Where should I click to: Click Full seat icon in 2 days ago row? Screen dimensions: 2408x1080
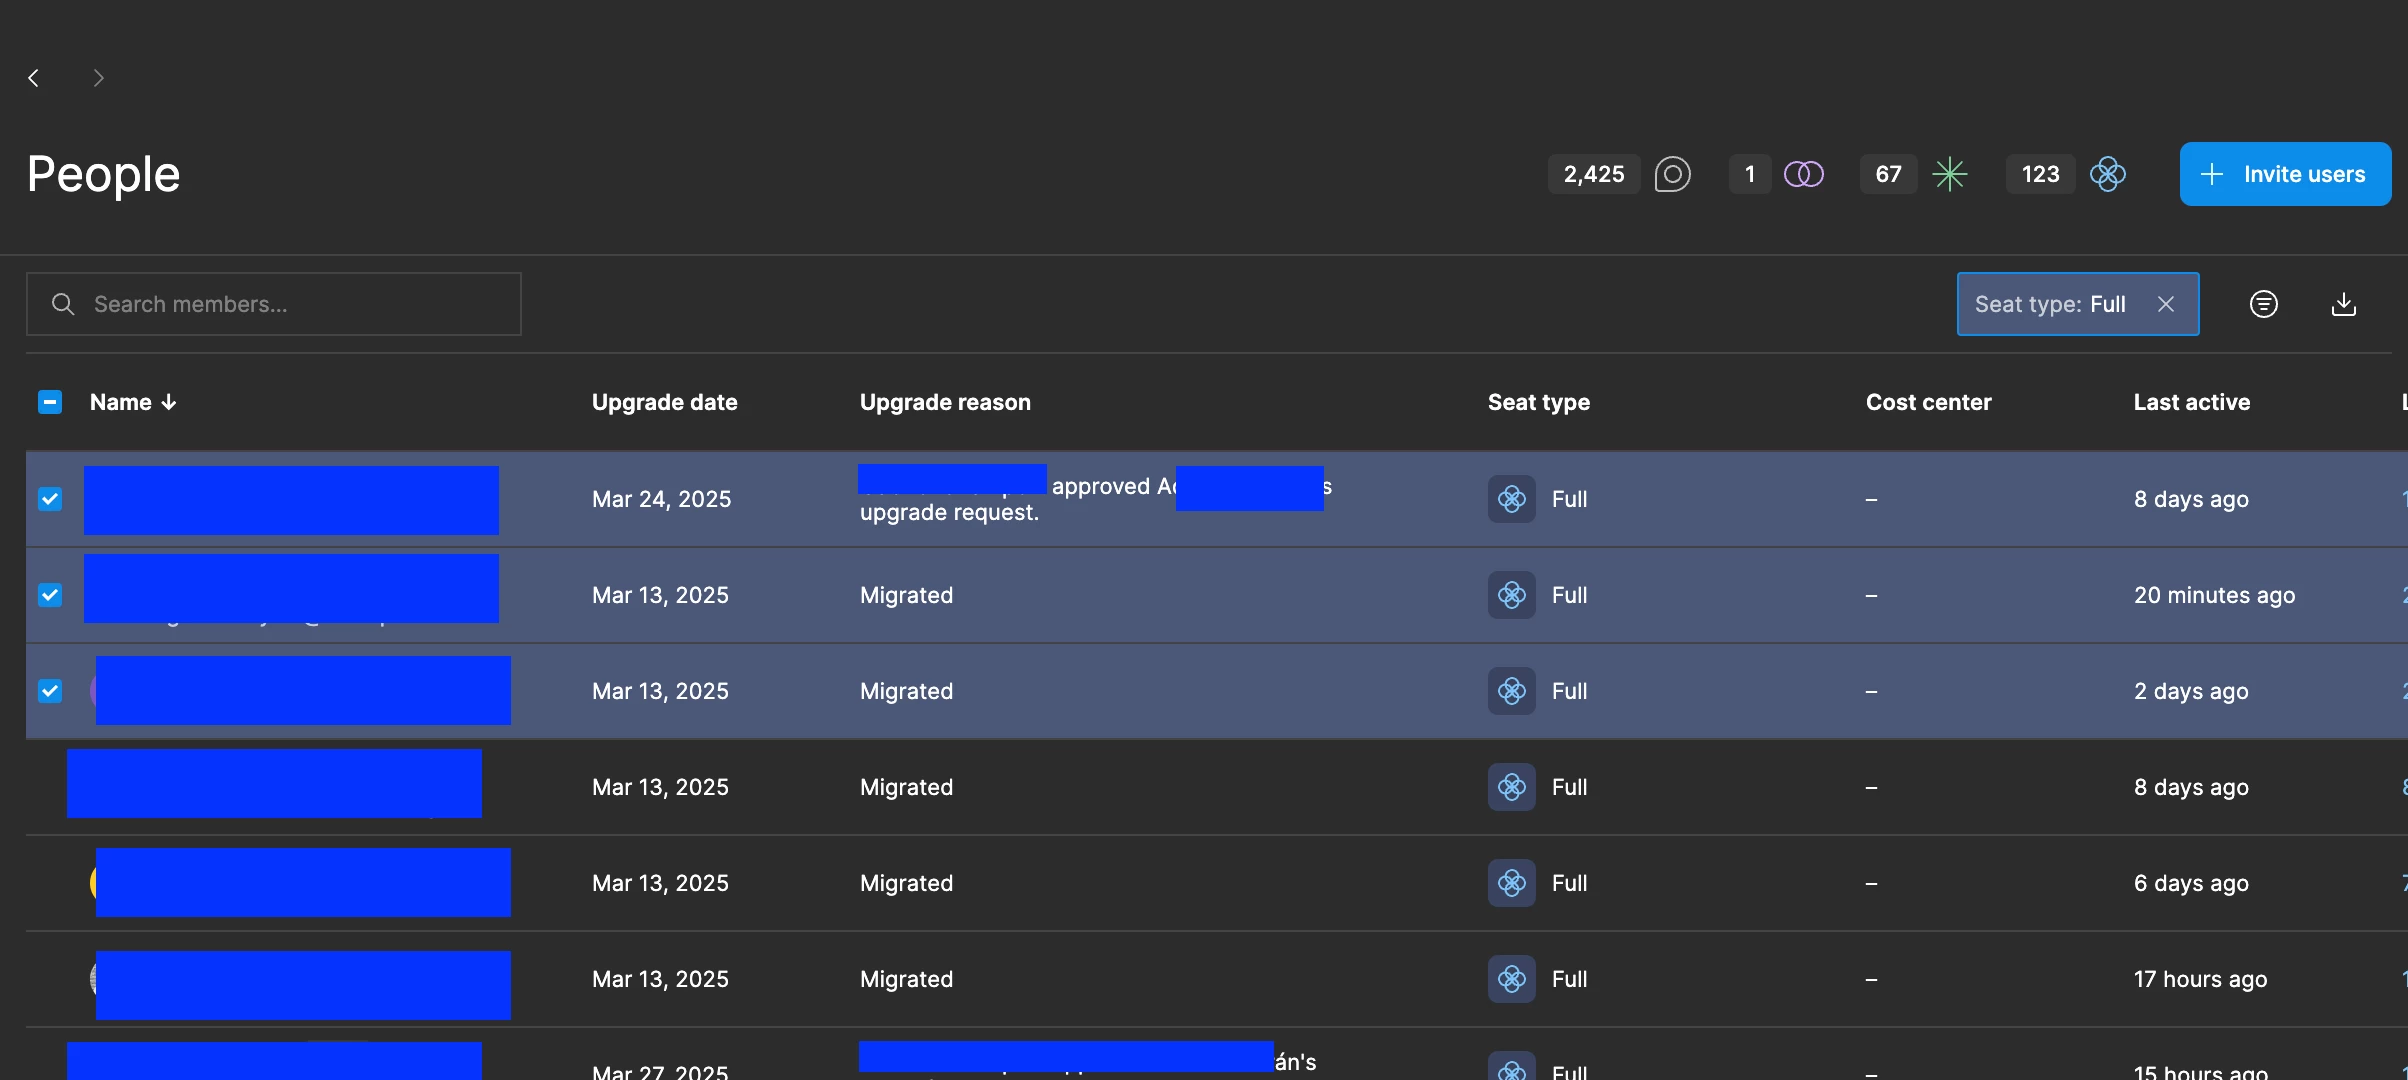(1511, 691)
